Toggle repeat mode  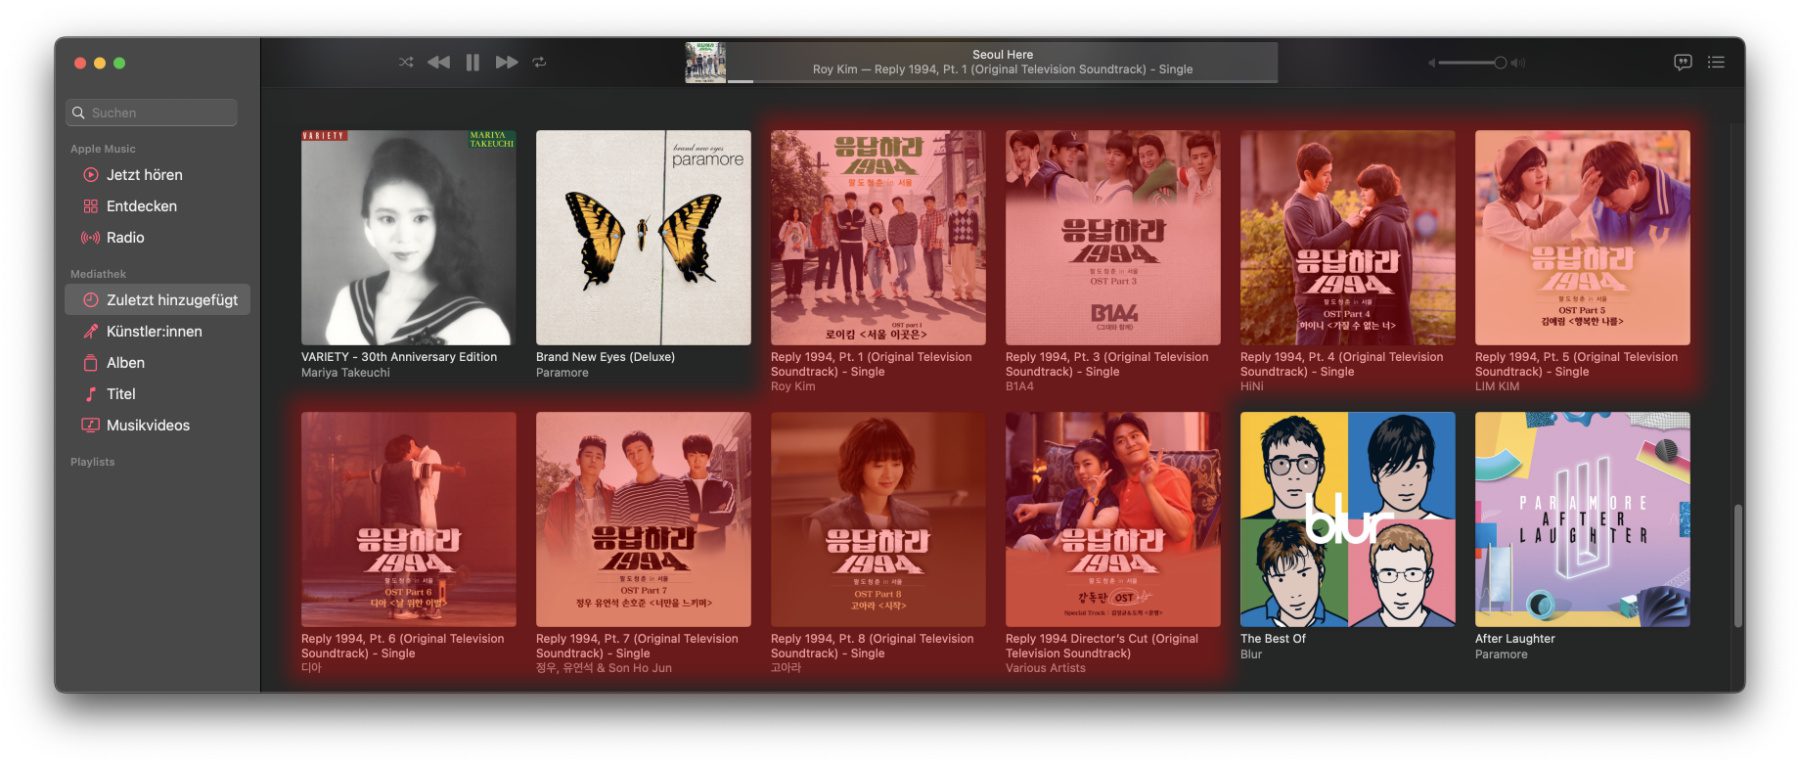539,62
